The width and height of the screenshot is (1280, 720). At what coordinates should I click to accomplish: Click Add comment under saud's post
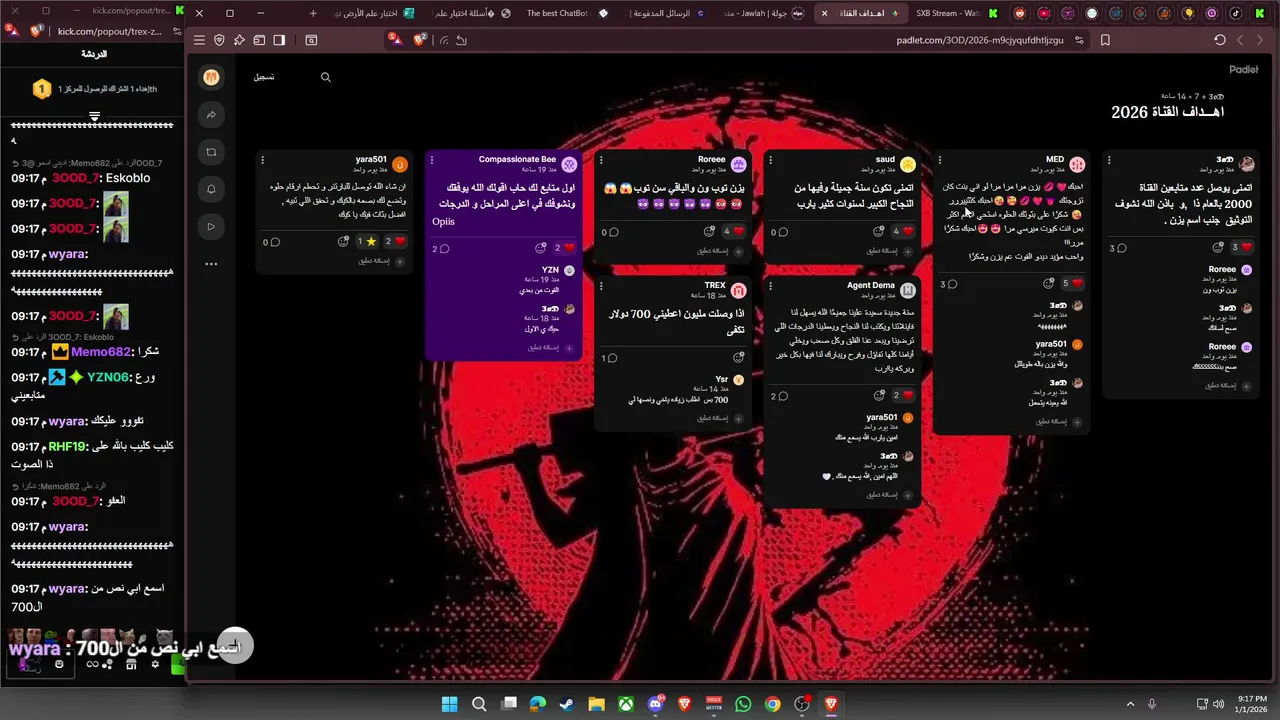tap(888, 251)
